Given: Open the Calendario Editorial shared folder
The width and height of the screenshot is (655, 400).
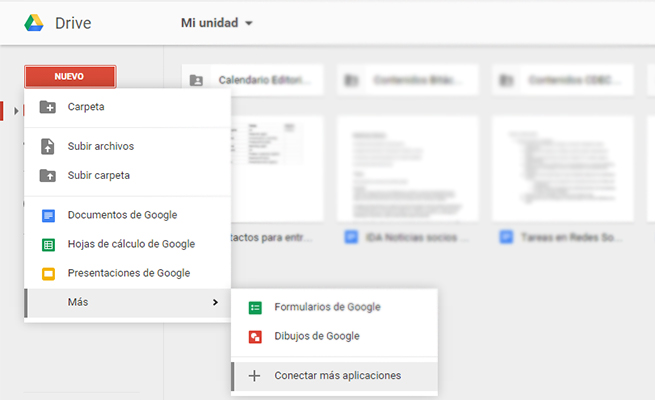Looking at the screenshot, I should [x=252, y=80].
